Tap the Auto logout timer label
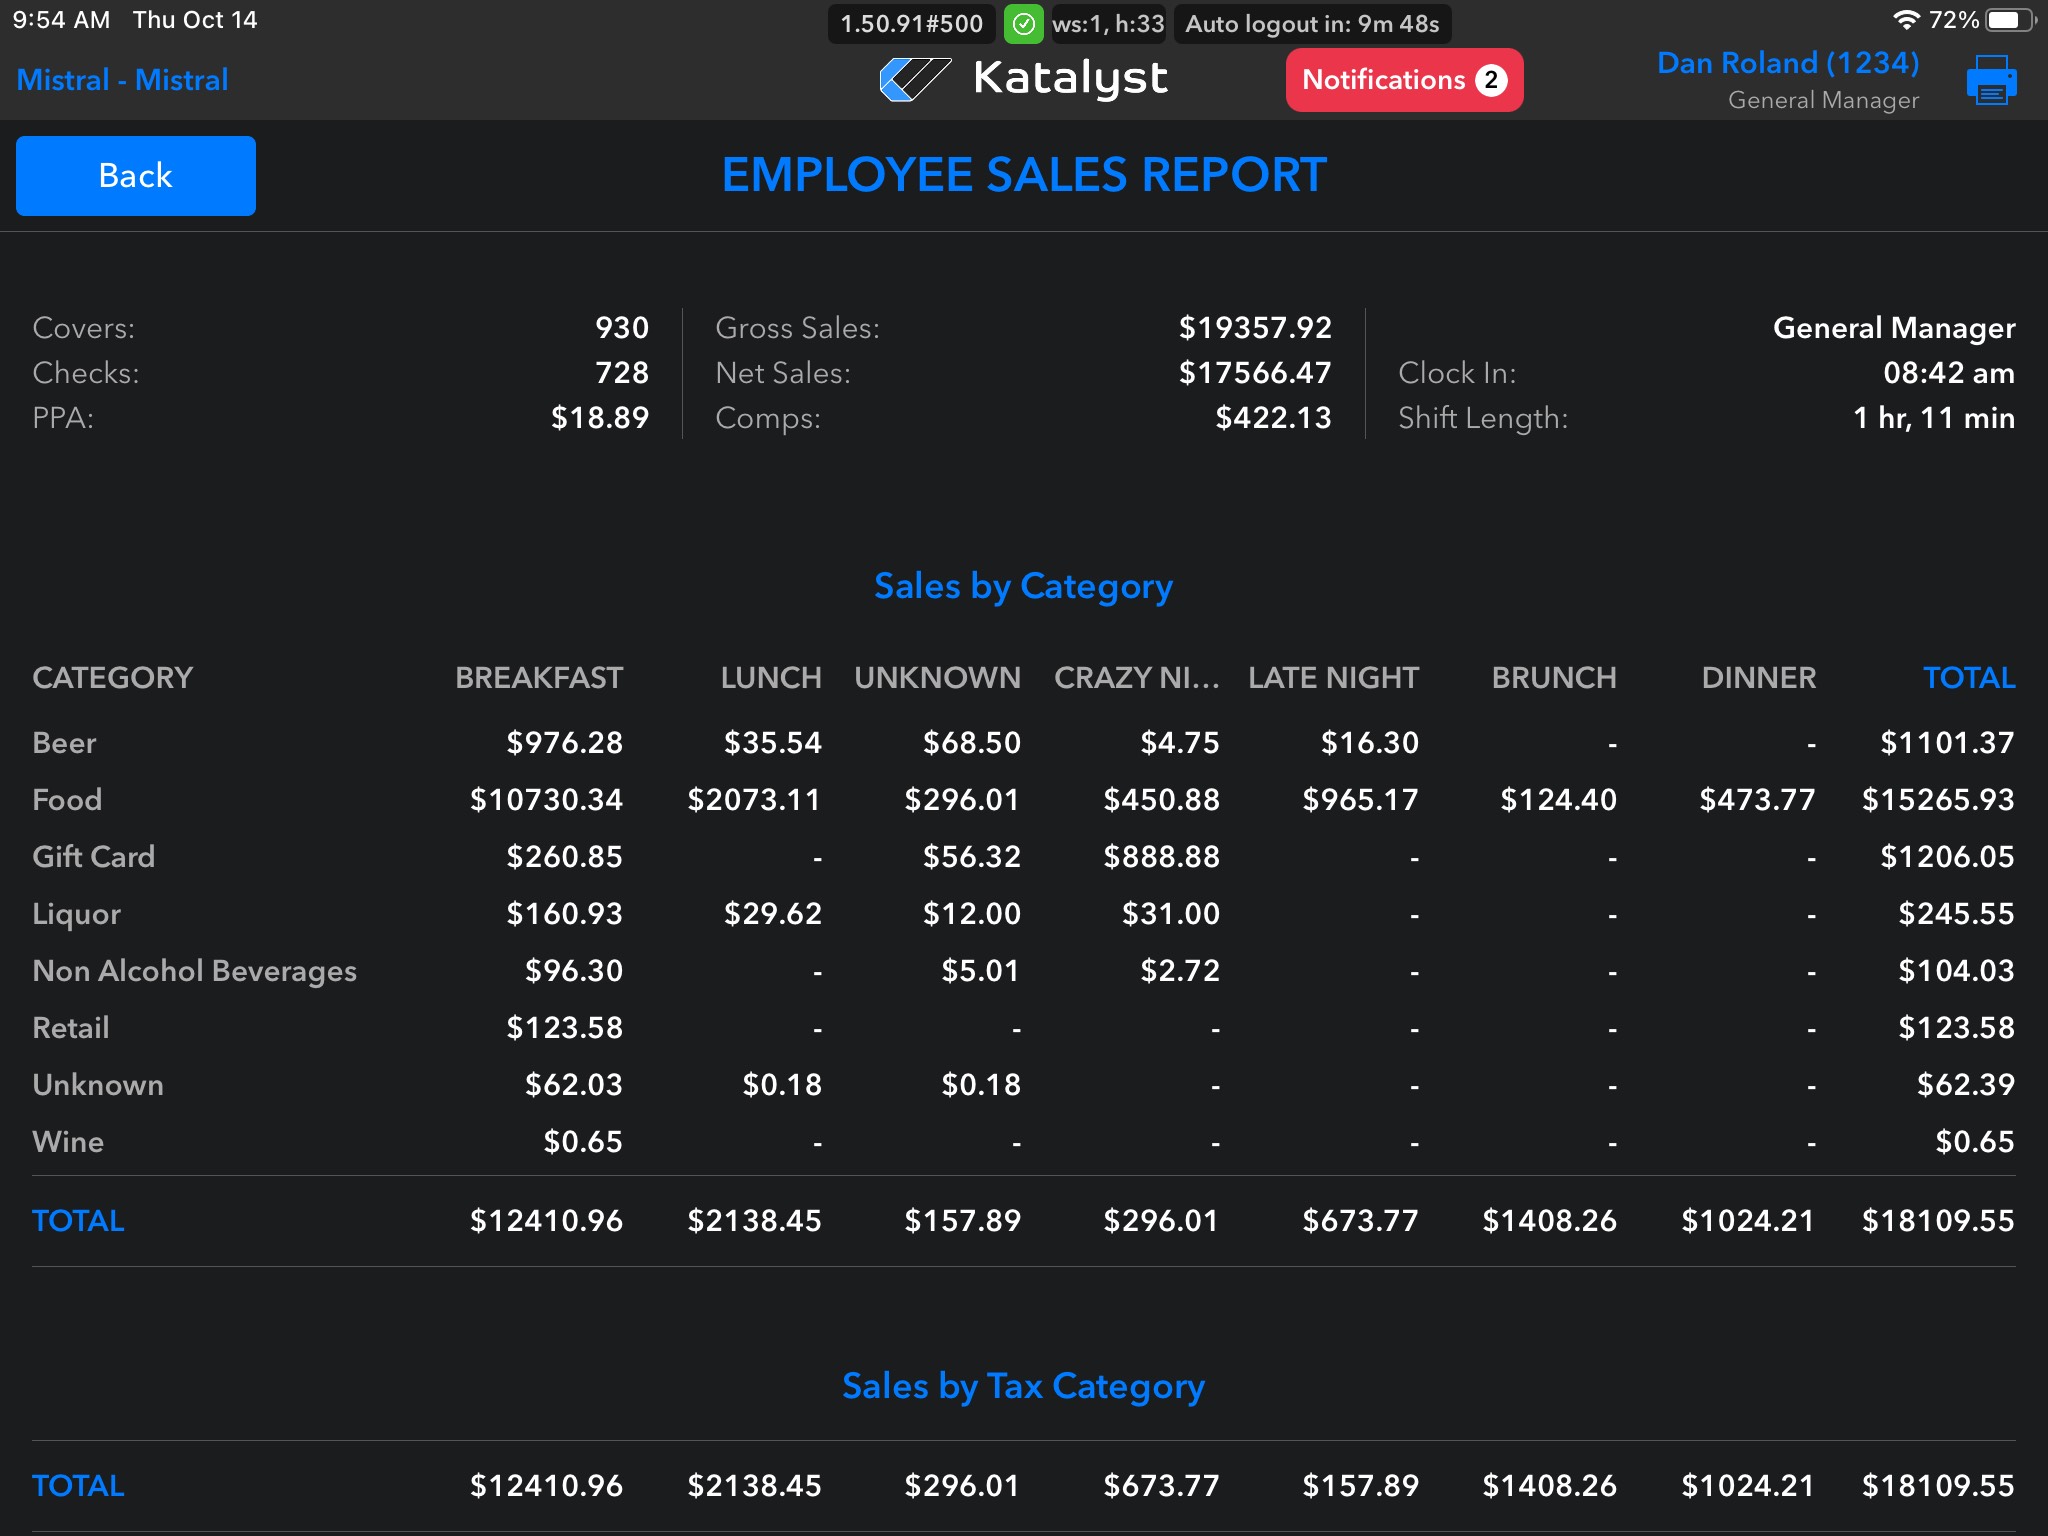This screenshot has height=1536, width=2048. click(x=1311, y=24)
